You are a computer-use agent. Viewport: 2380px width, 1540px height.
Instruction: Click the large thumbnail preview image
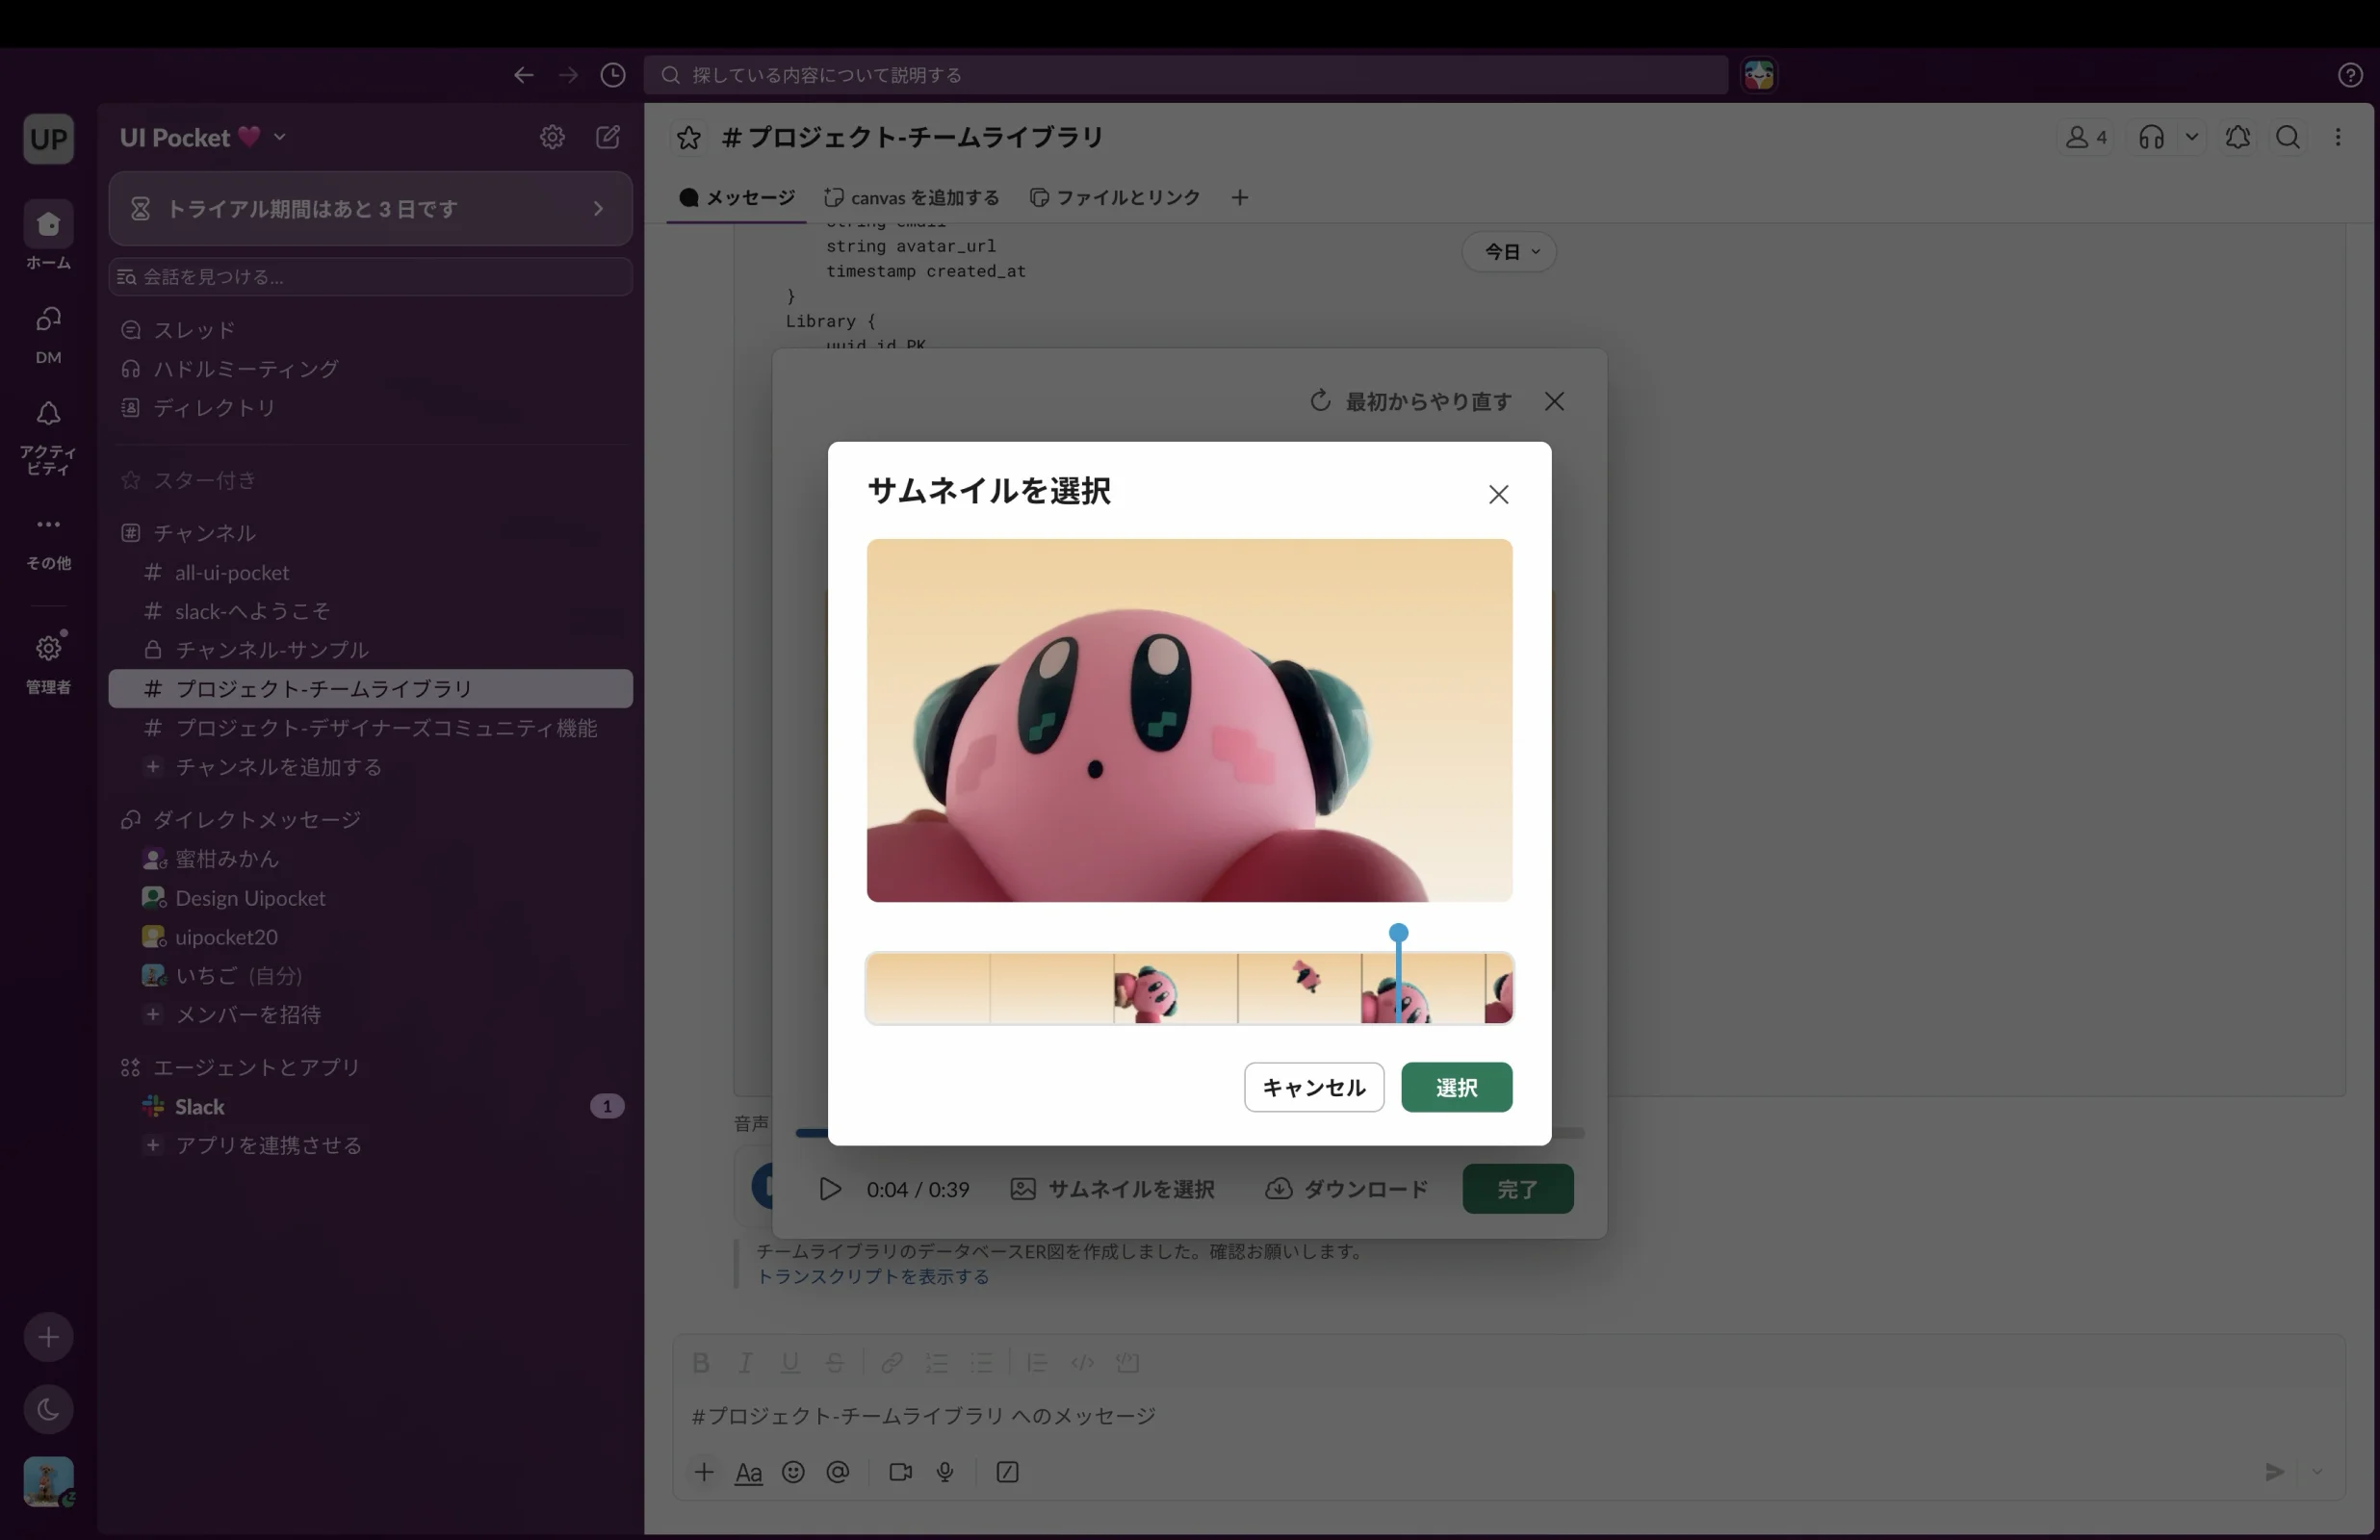pos(1189,720)
